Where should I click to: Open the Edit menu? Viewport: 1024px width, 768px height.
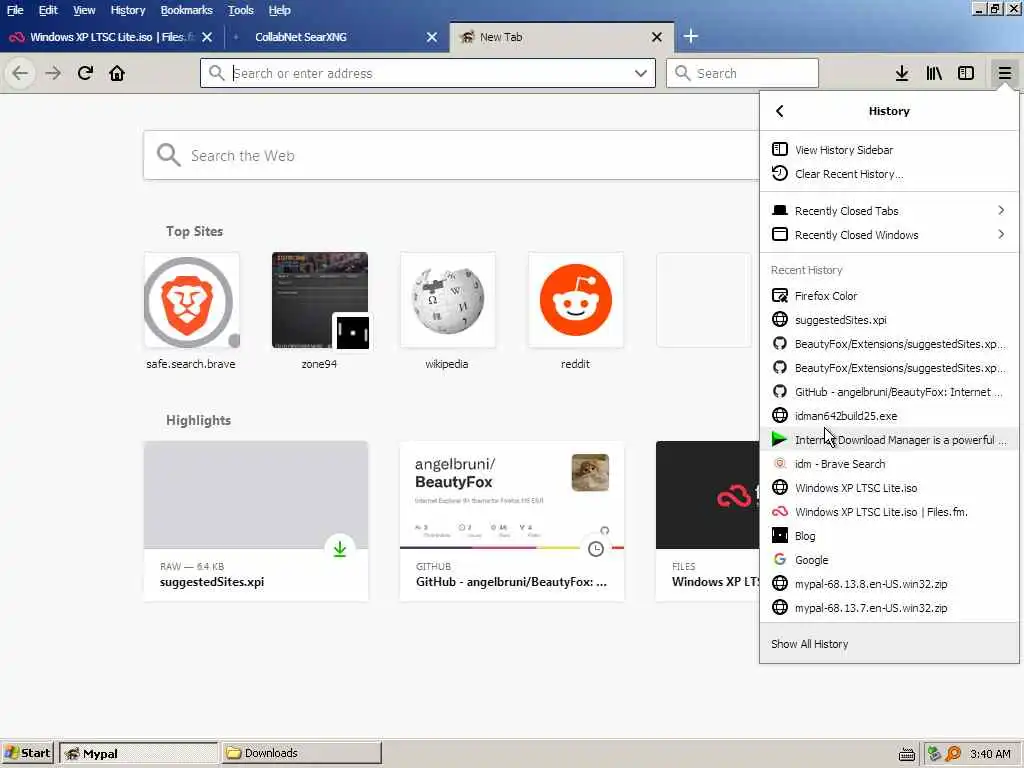point(48,10)
